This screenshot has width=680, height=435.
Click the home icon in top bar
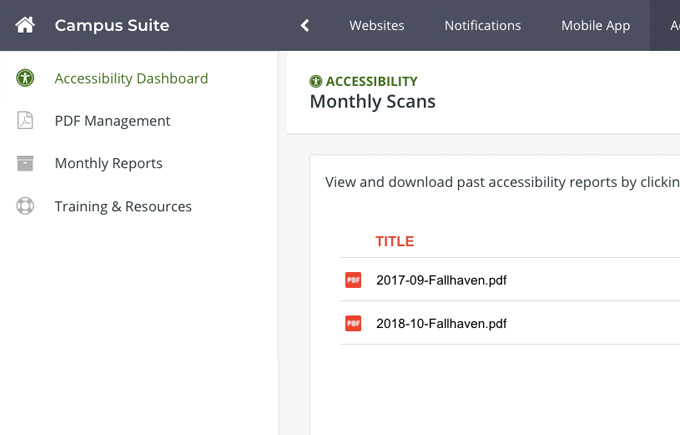tap(25, 25)
